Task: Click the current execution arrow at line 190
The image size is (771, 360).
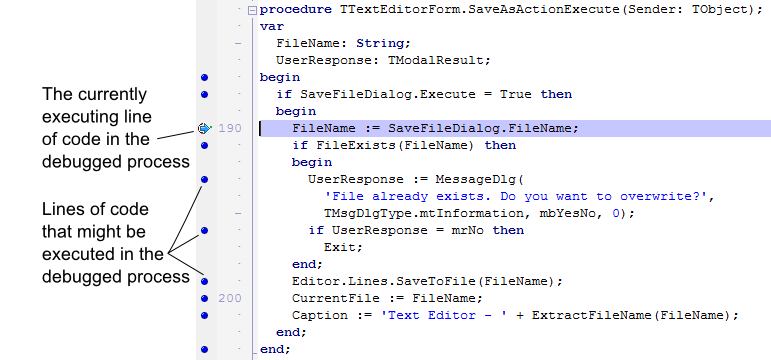Action: pyautogui.click(x=204, y=128)
